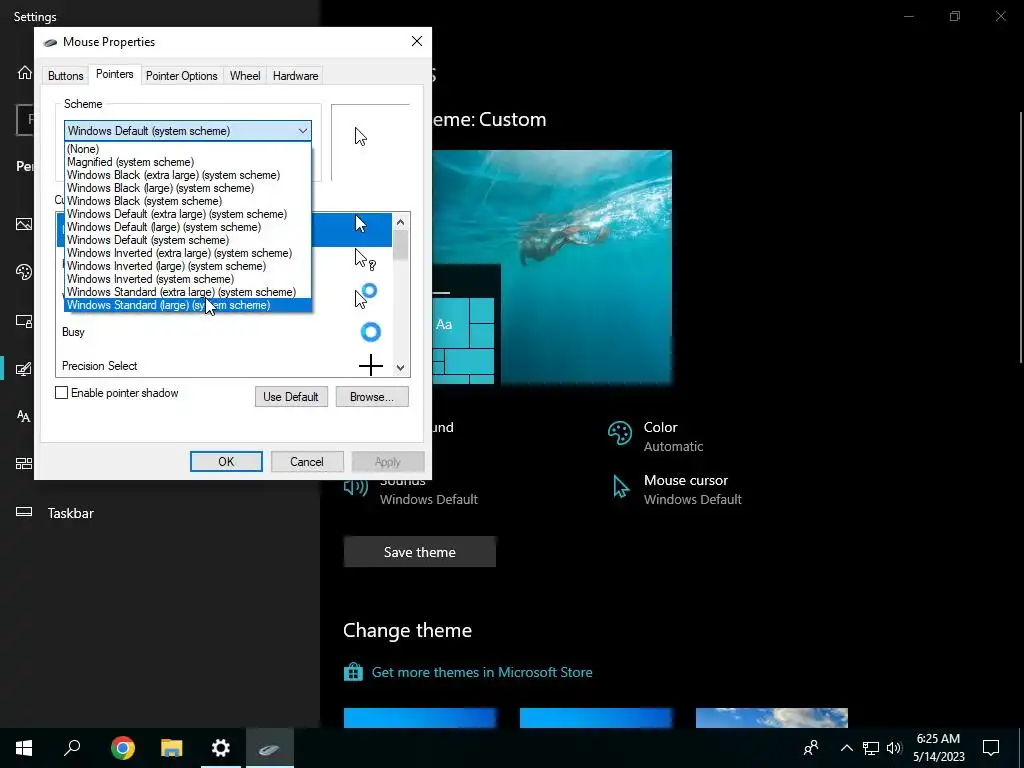Open Taskbar page in Settings sidebar
Screen dimensions: 1024x768
click(71, 513)
